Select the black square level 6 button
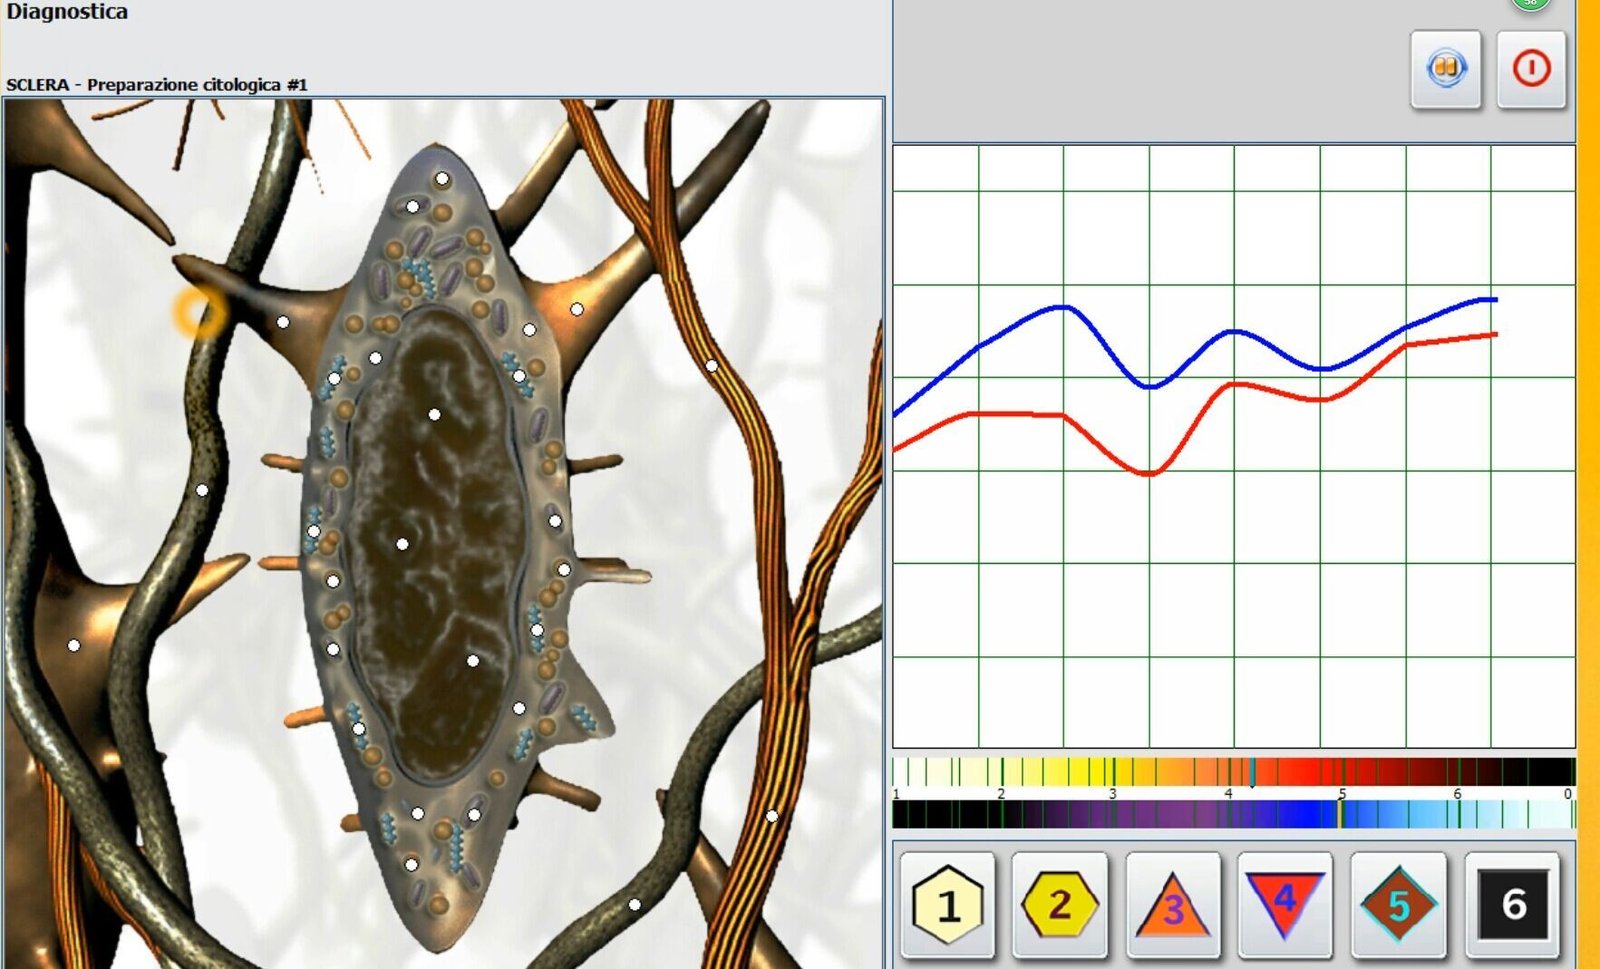Image resolution: width=1600 pixels, height=969 pixels. [x=1512, y=905]
